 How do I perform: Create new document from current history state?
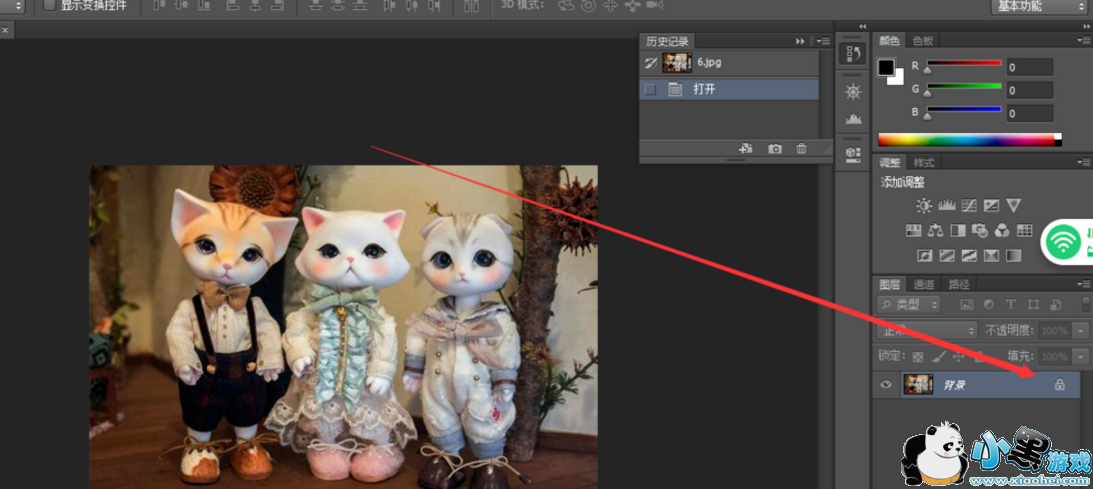(746, 149)
